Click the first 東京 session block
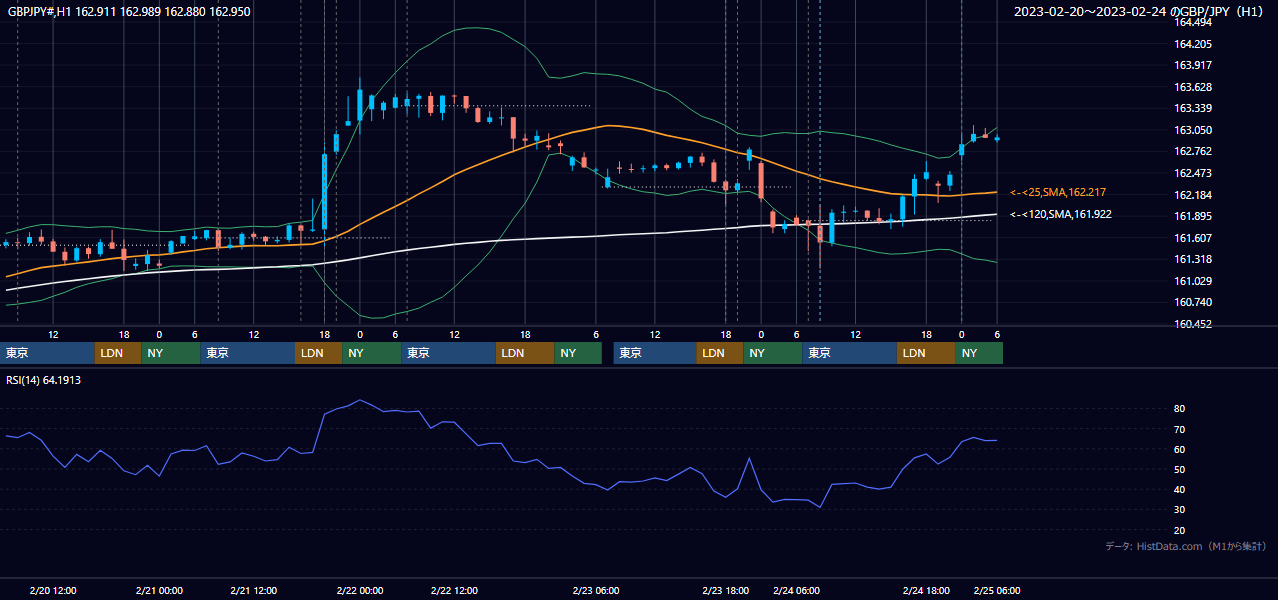Viewport: 1278px width, 600px height. click(x=47, y=353)
